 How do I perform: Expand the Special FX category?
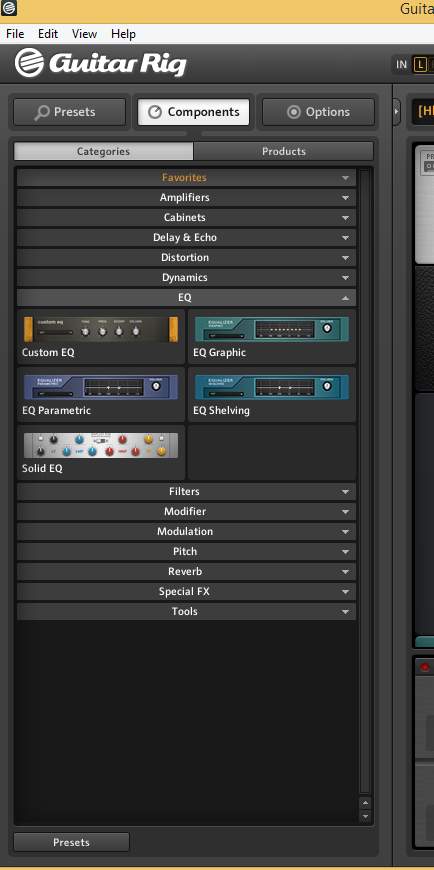(x=186, y=591)
